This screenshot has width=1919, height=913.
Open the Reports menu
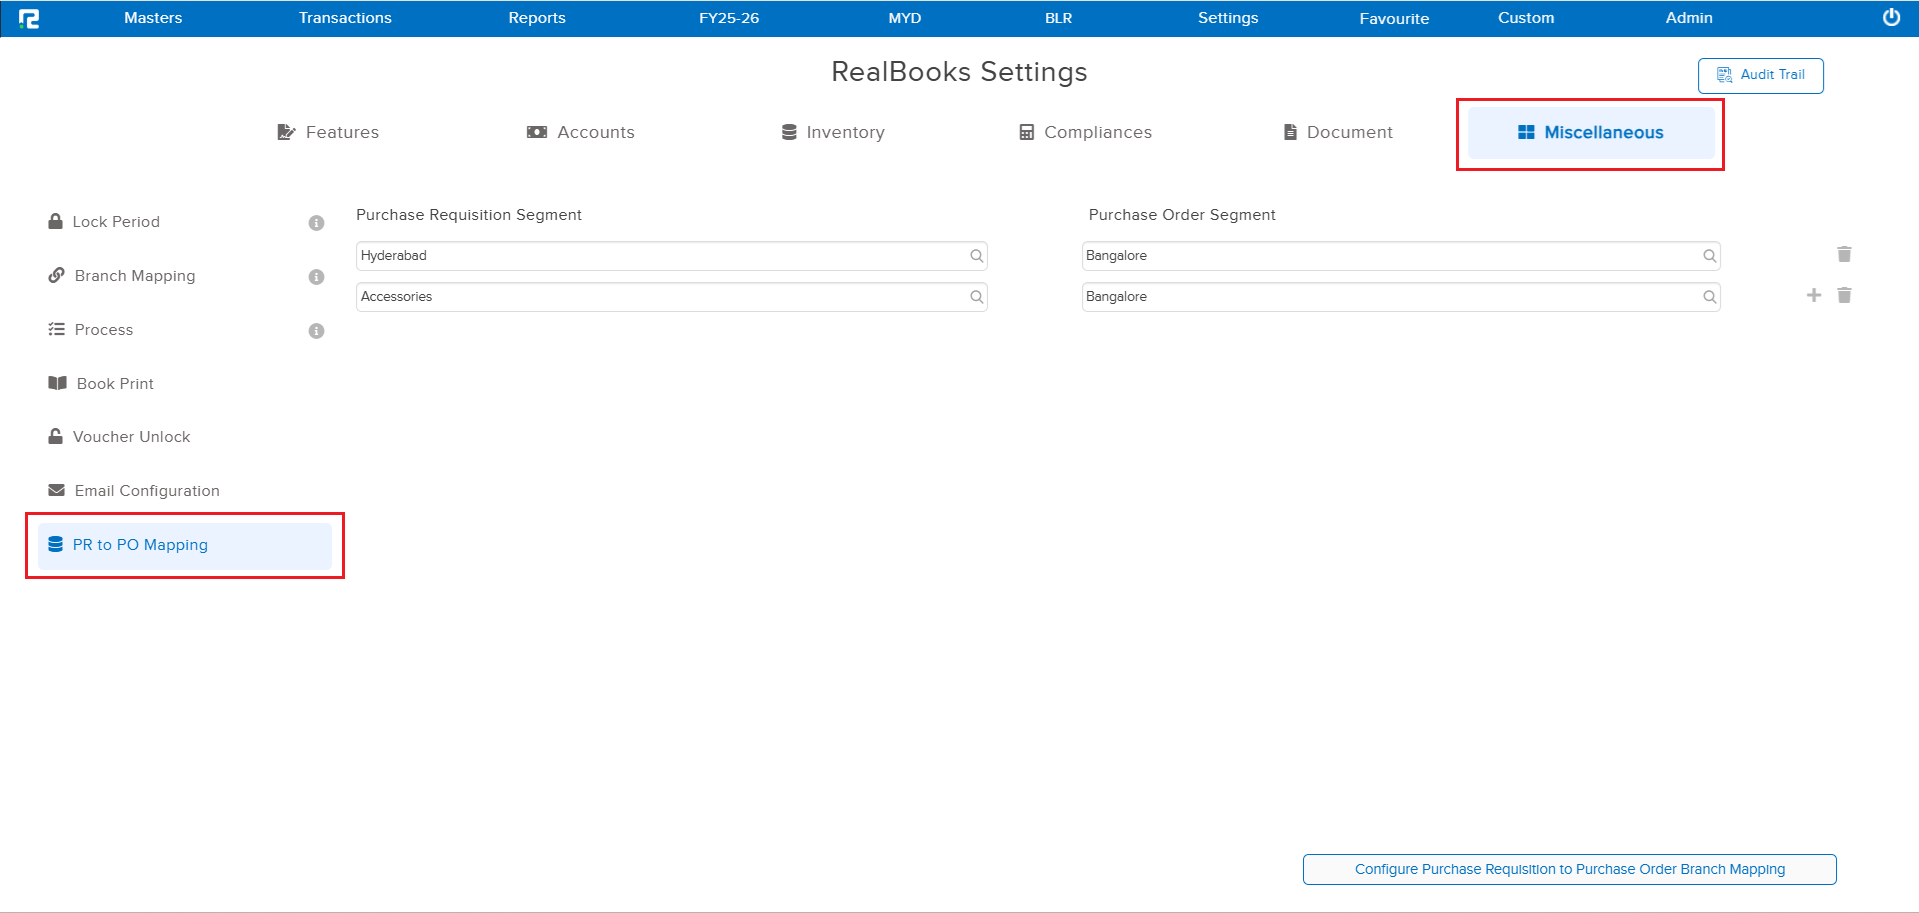click(x=537, y=18)
